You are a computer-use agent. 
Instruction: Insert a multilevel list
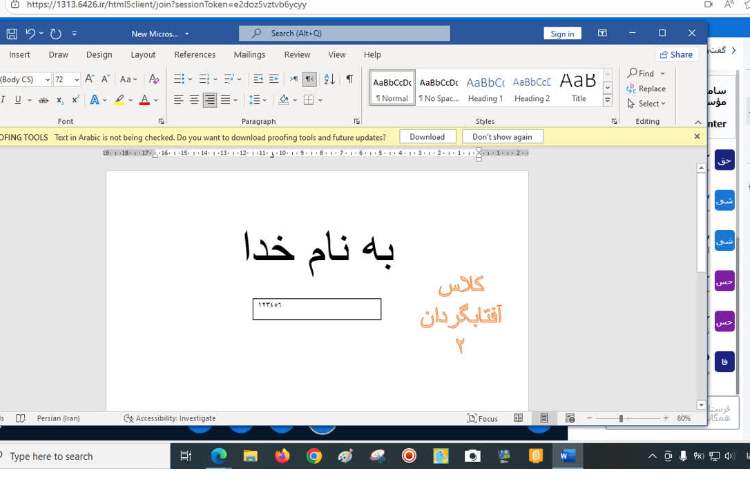(229, 79)
